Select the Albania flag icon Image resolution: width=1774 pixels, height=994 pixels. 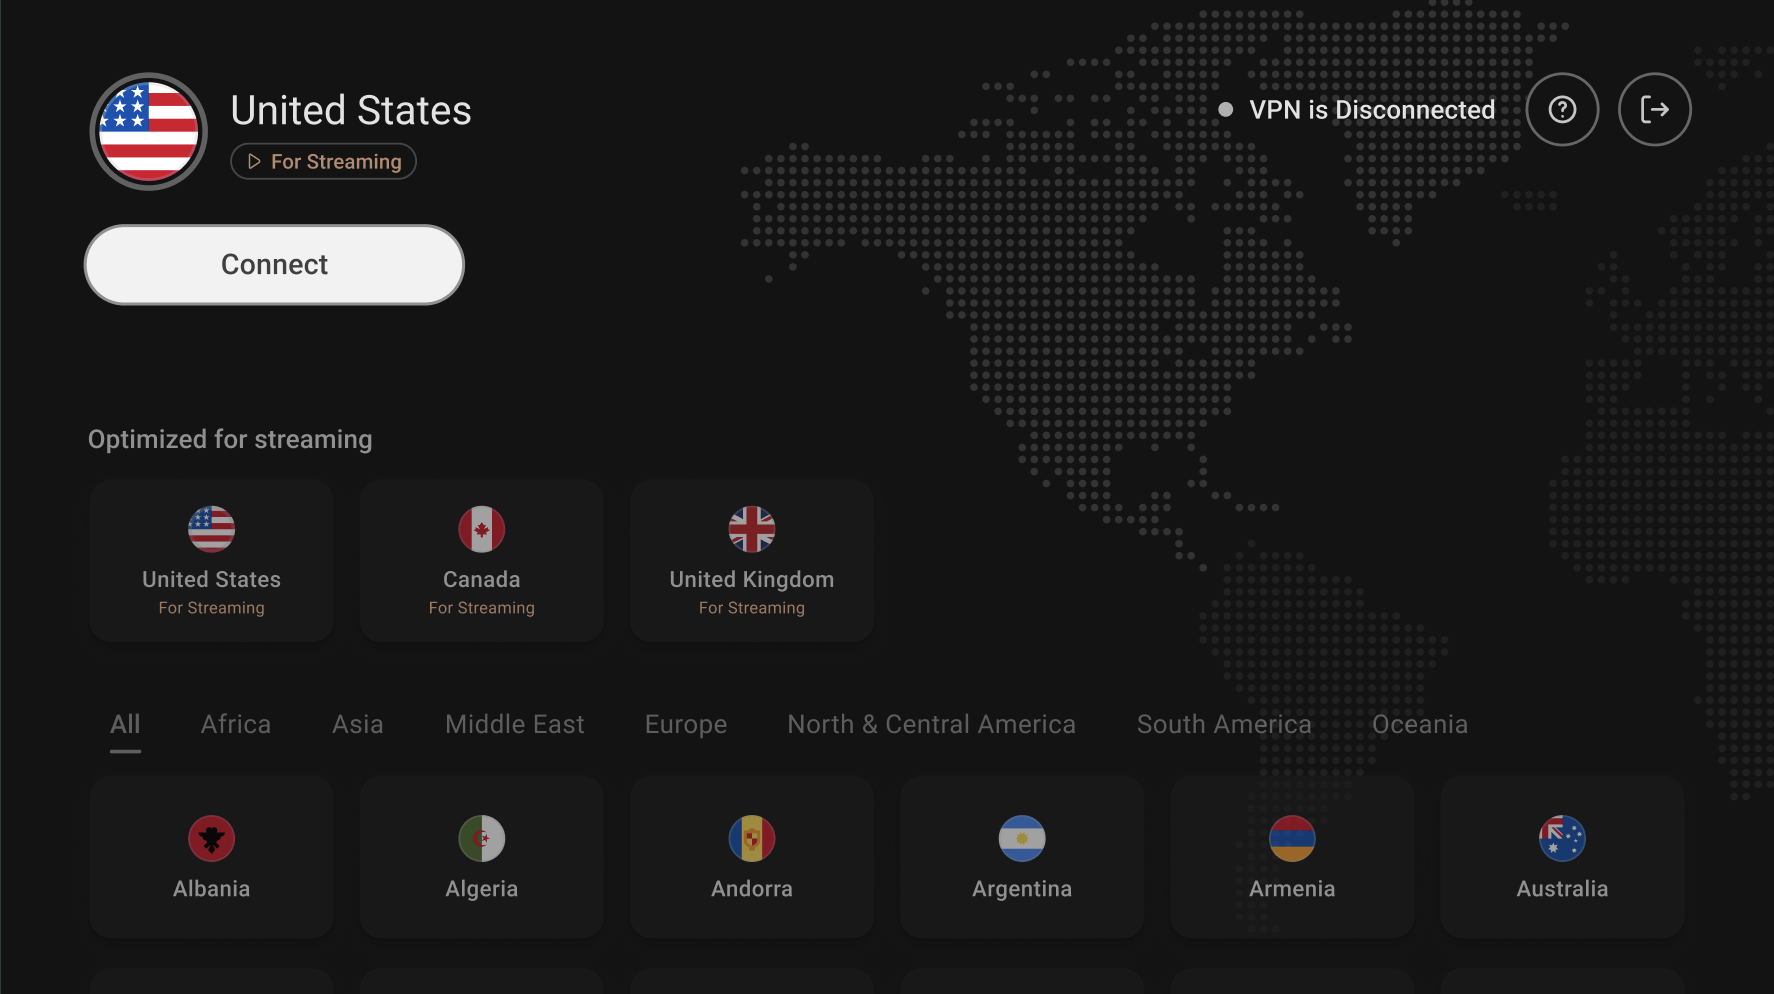[212, 838]
